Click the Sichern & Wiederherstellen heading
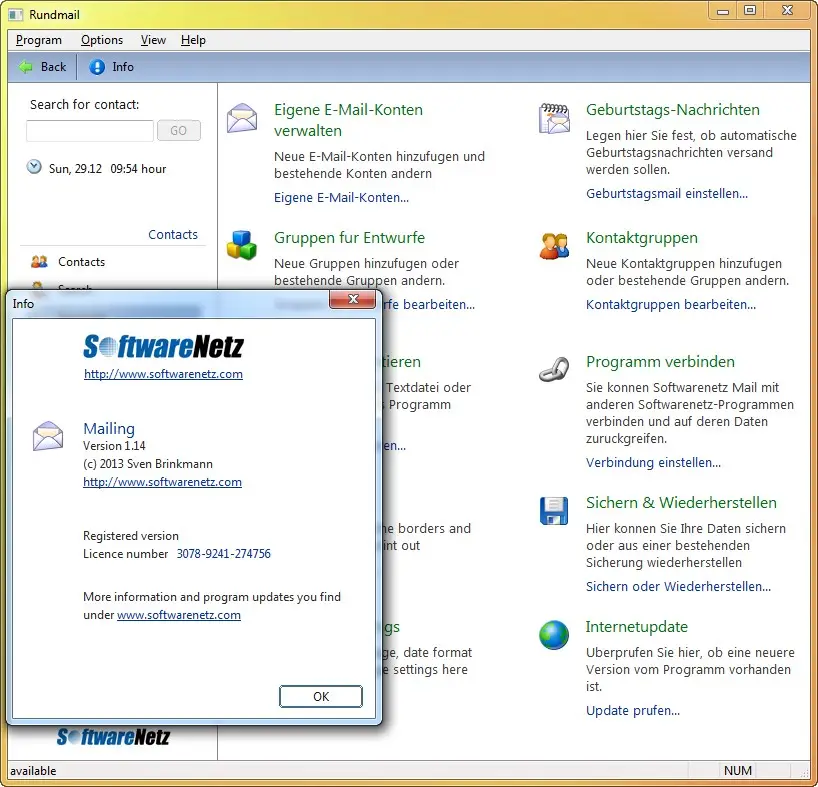 click(681, 503)
